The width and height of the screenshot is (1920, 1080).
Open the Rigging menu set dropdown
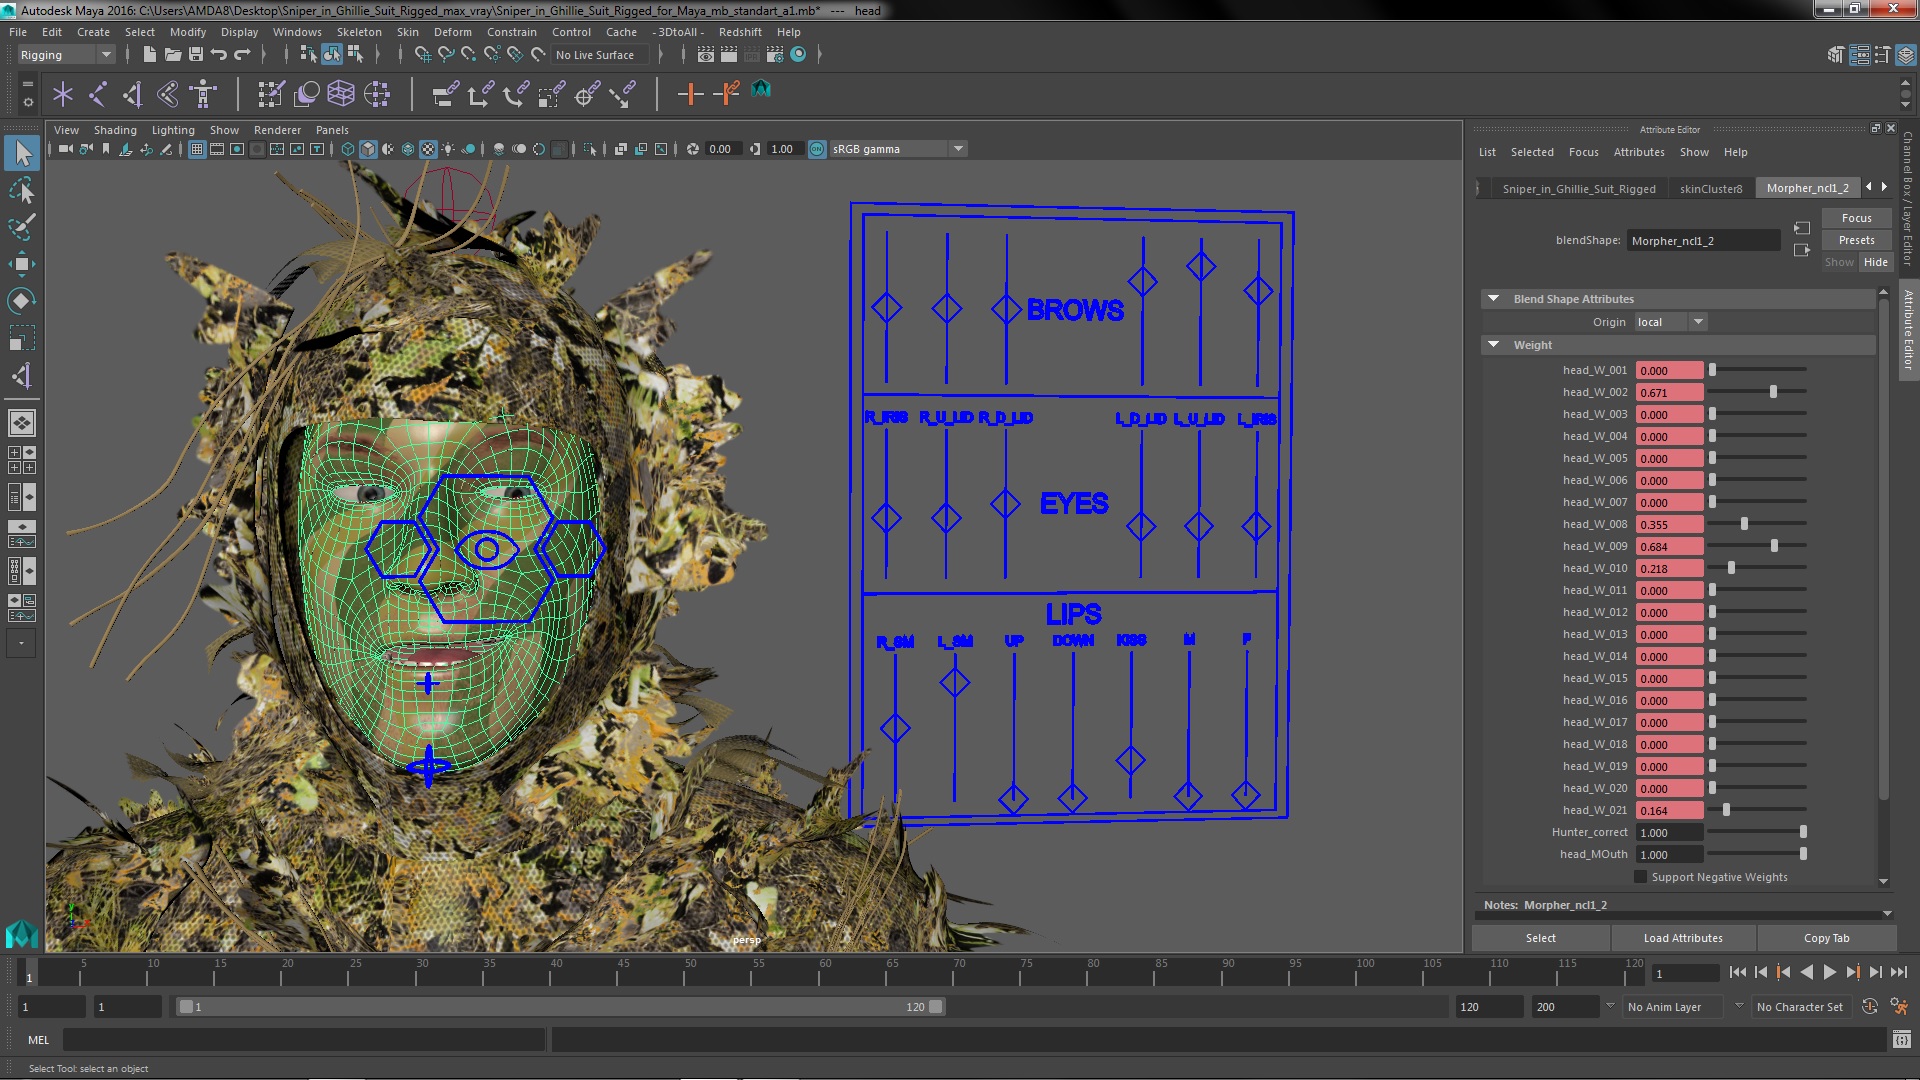pyautogui.click(x=65, y=55)
